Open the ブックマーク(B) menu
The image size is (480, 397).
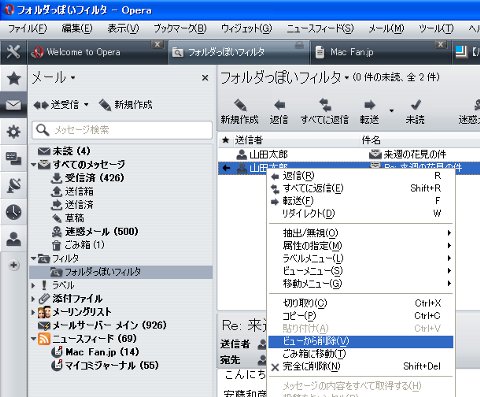180,29
